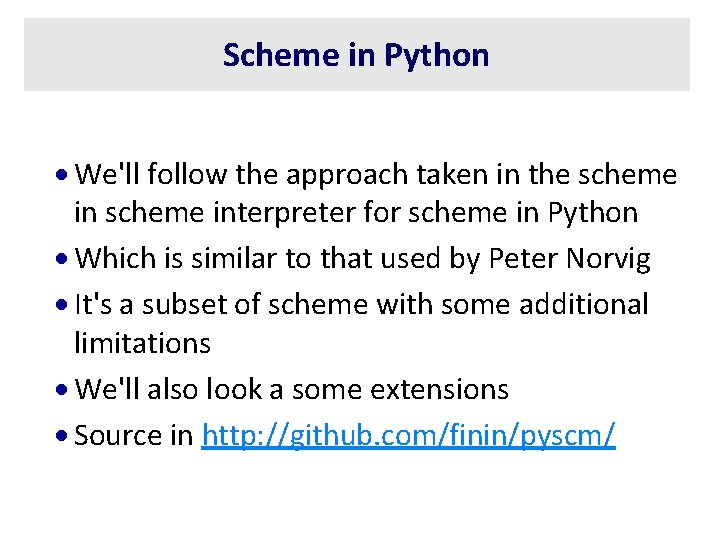Click the phrase 'It's a subset of scheme'
The height and width of the screenshot is (540, 720).
(x=221, y=304)
